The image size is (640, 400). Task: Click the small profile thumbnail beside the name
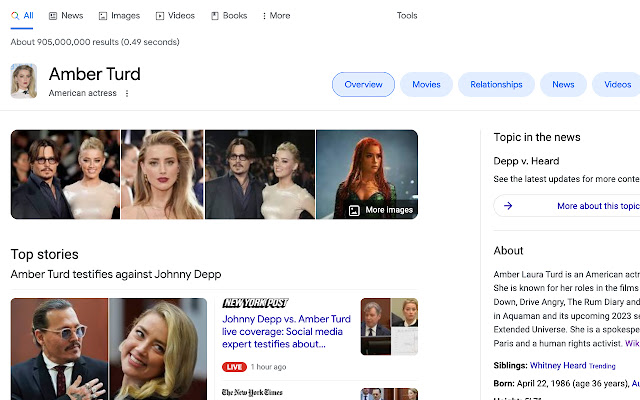(24, 81)
